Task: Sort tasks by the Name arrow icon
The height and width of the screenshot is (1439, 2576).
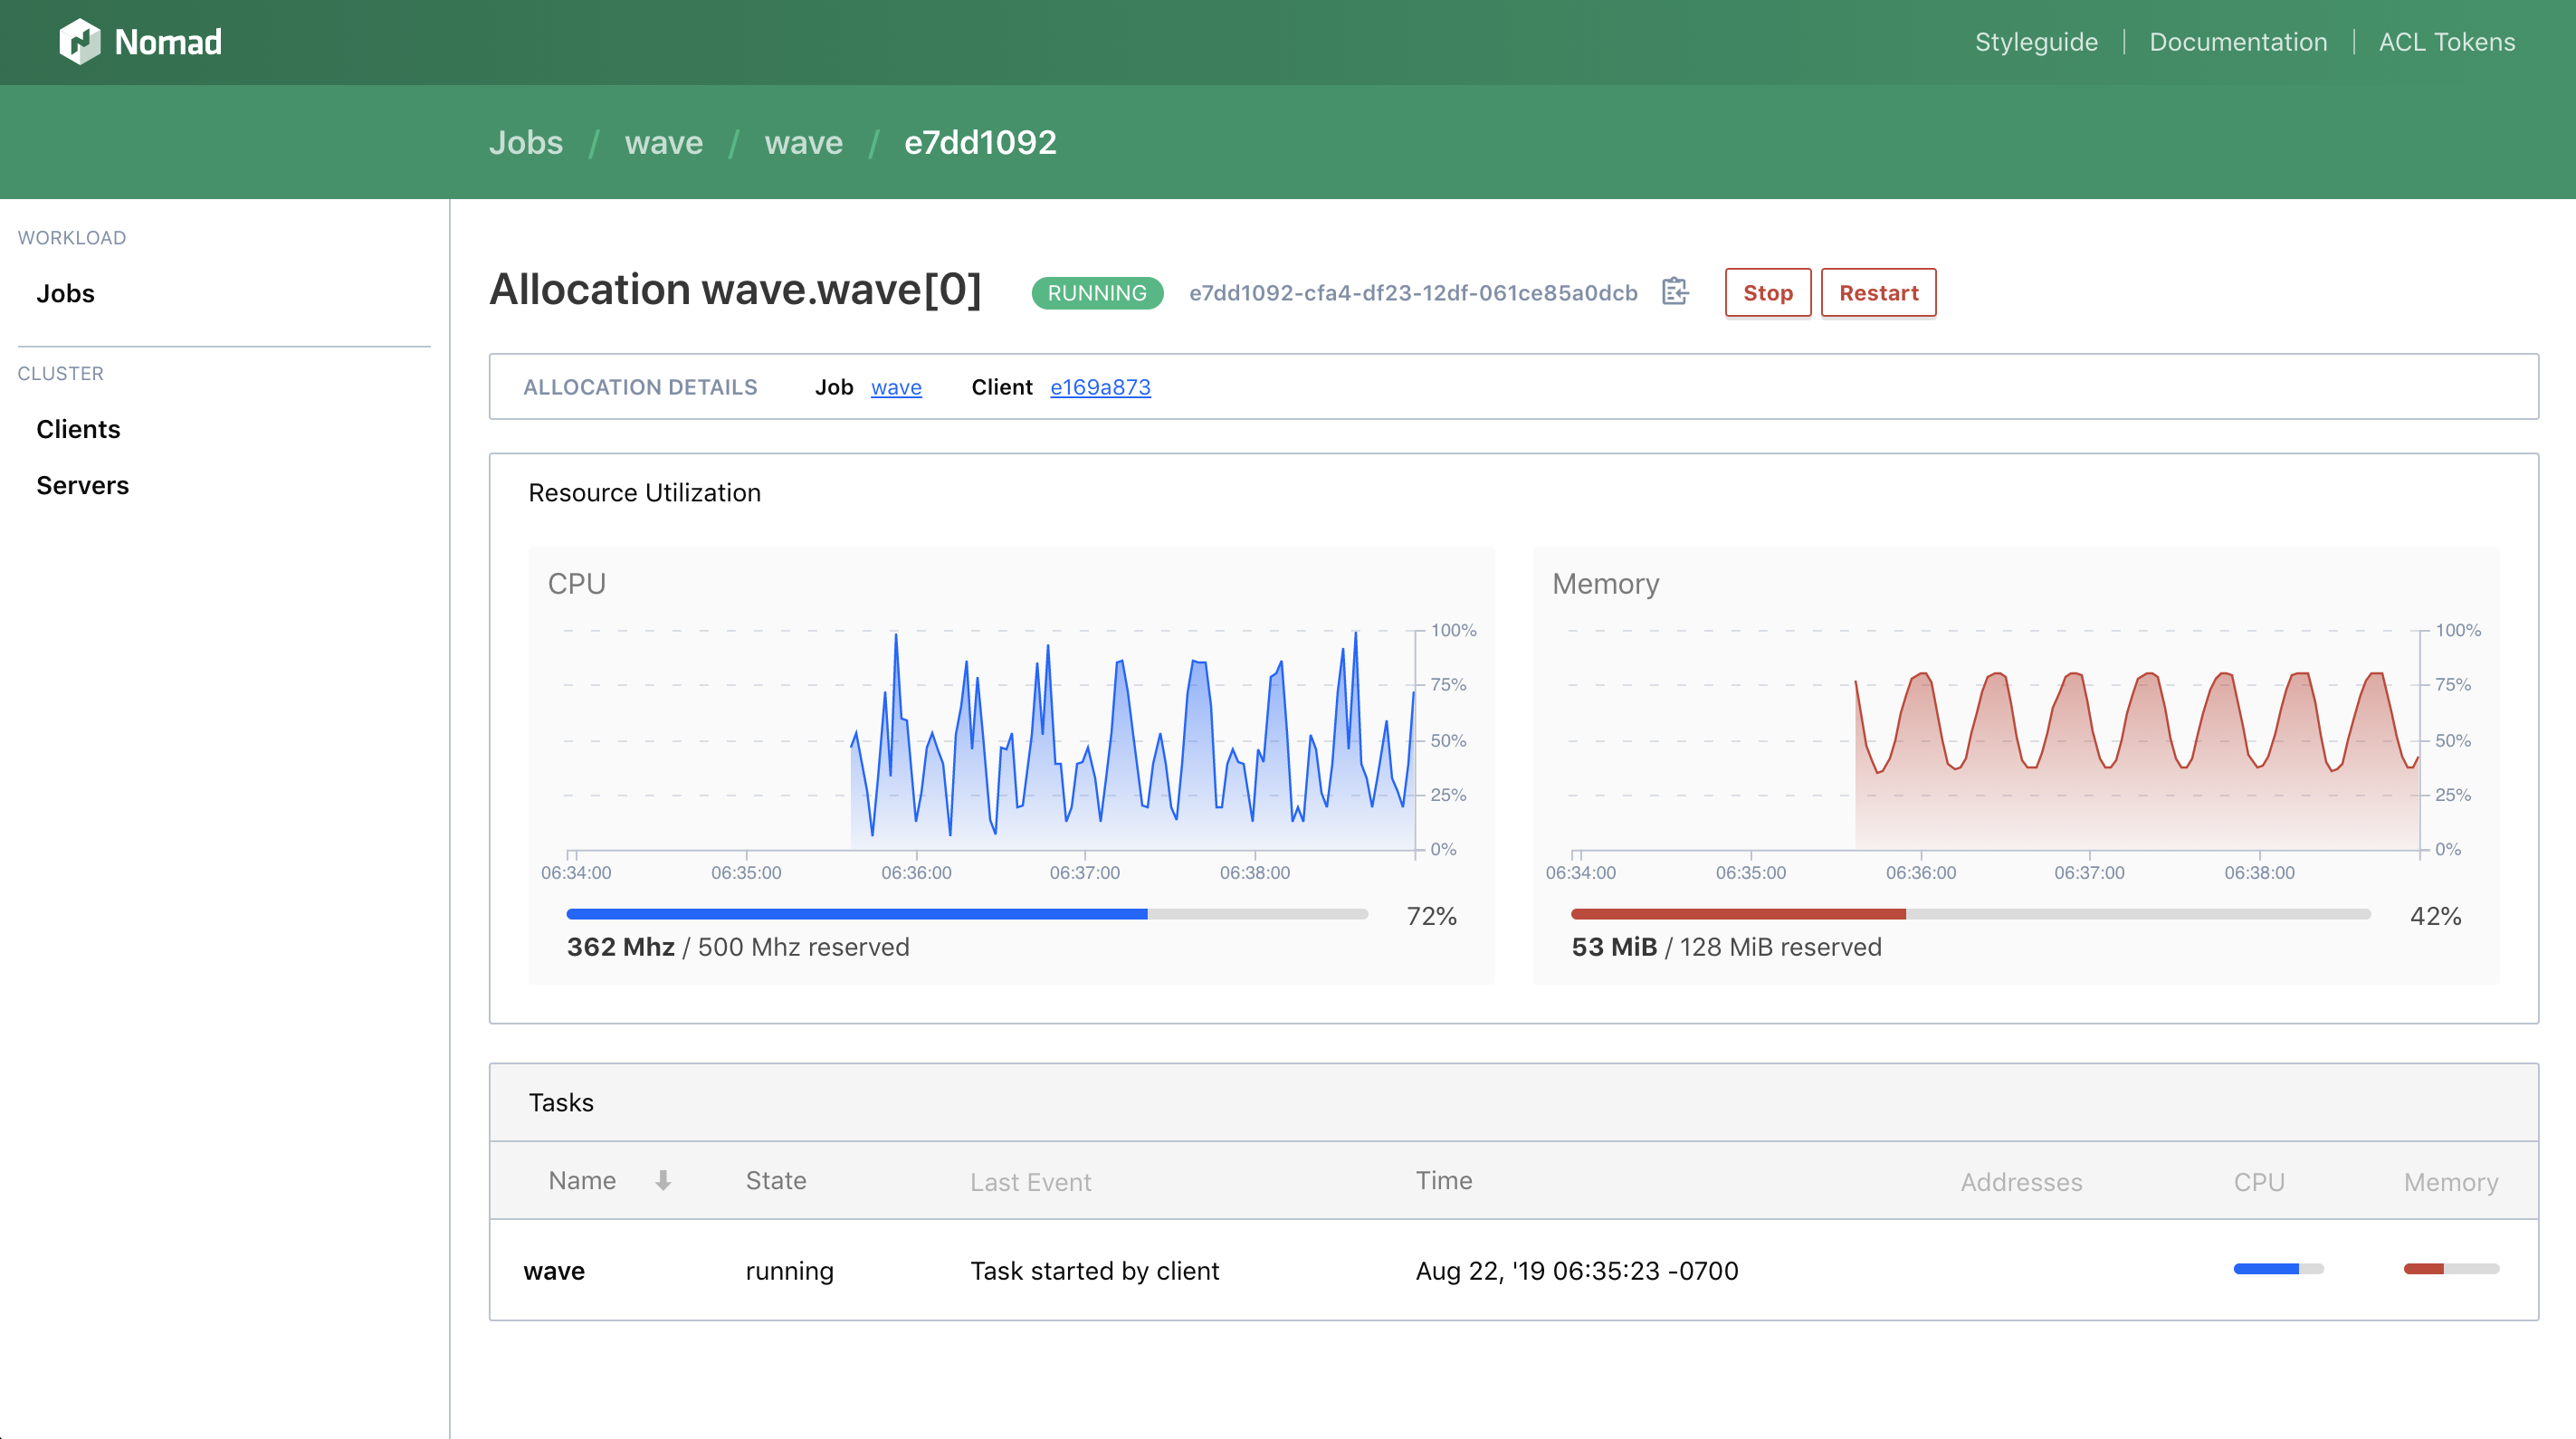Action: (663, 1181)
